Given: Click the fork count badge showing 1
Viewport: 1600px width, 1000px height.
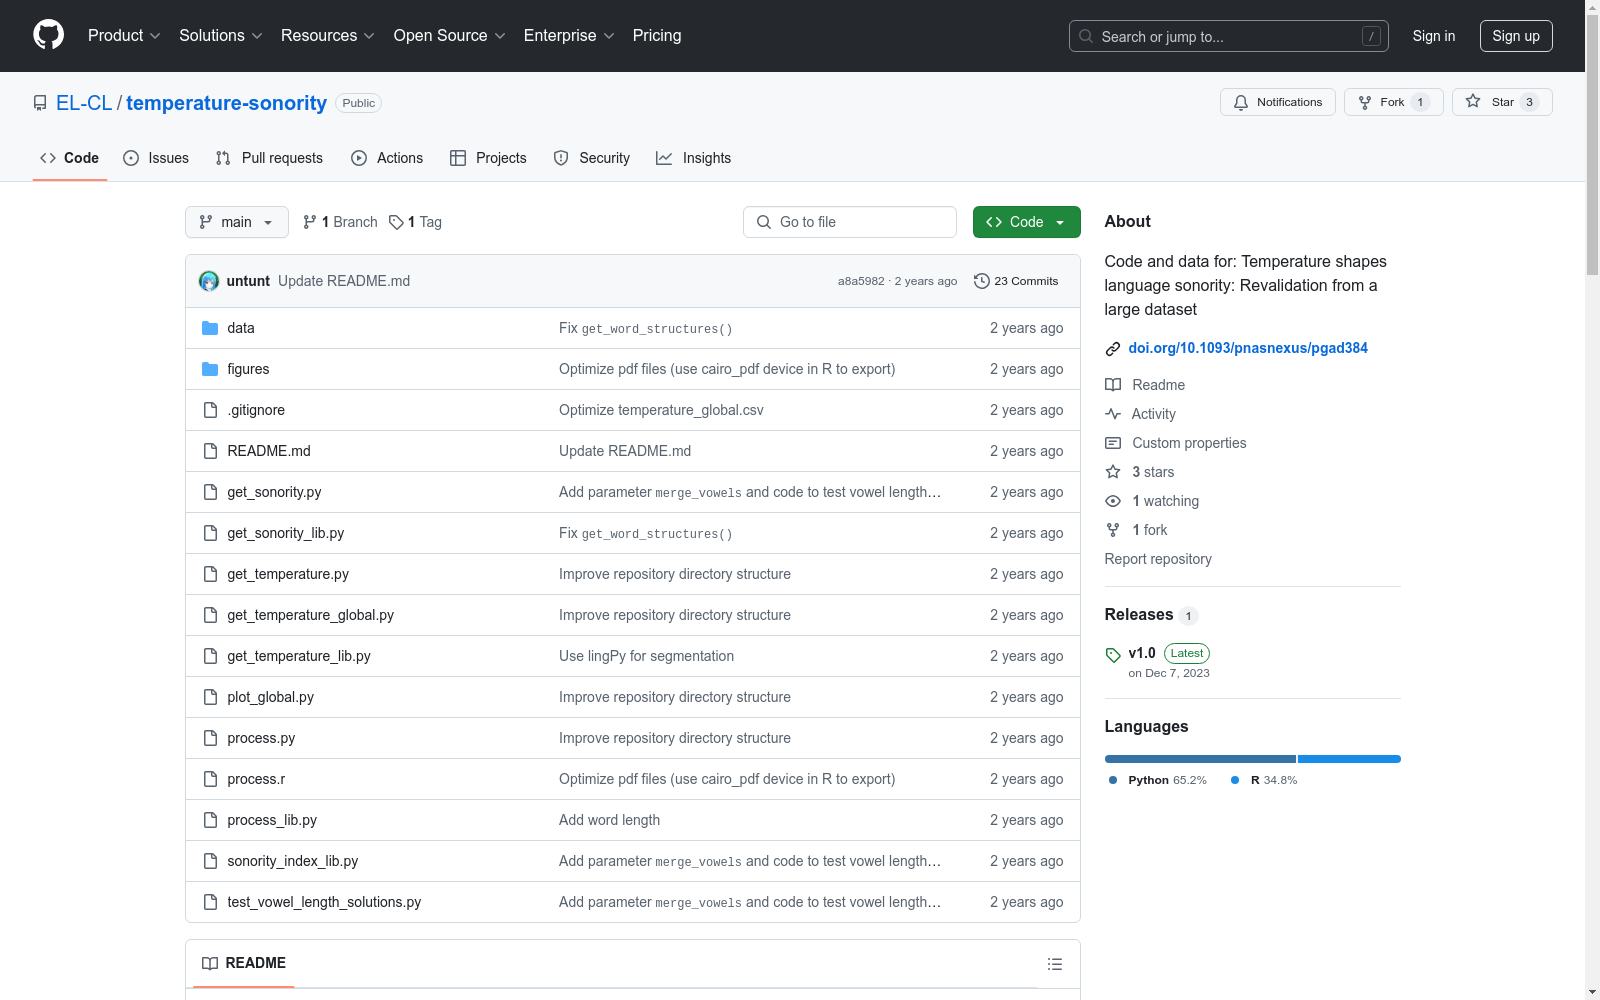Looking at the screenshot, I should 1420,102.
